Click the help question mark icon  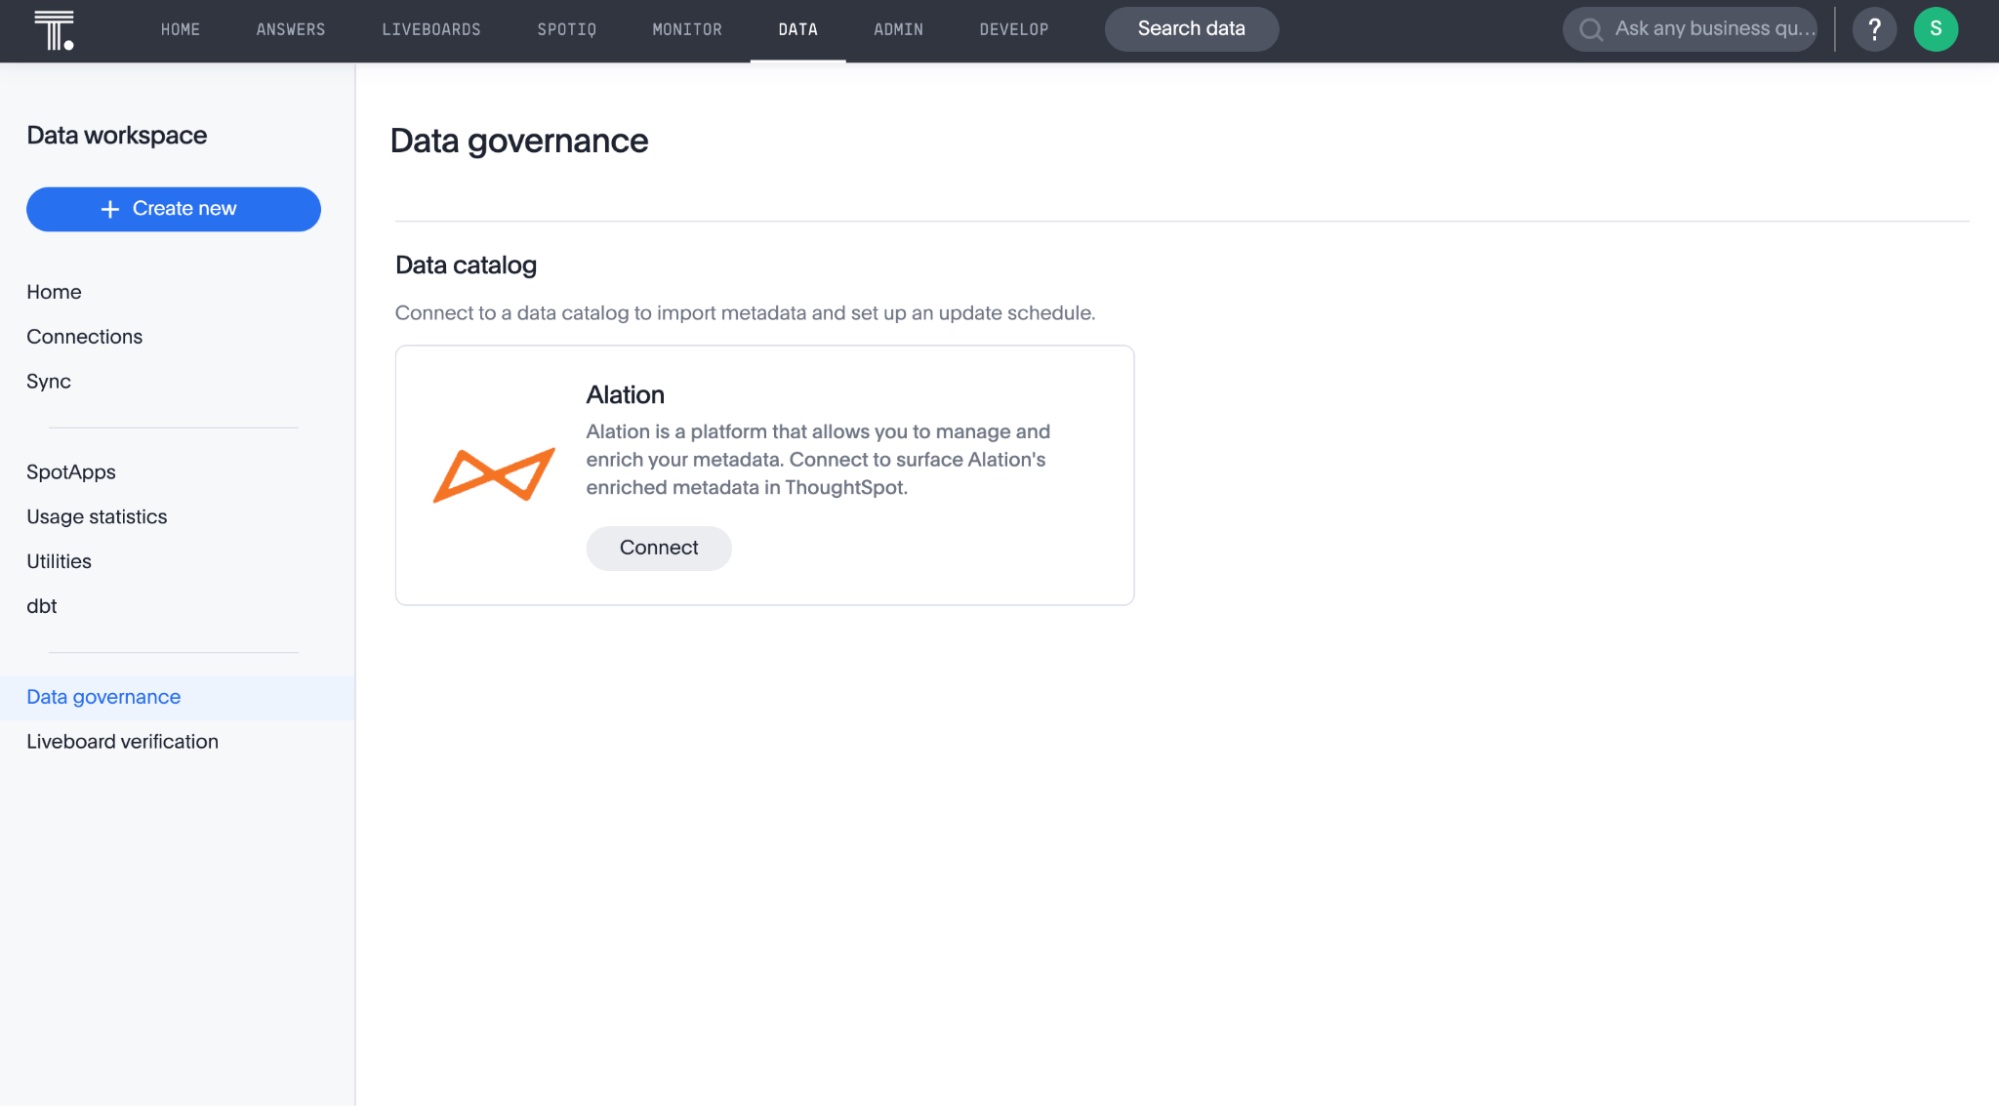(x=1874, y=29)
